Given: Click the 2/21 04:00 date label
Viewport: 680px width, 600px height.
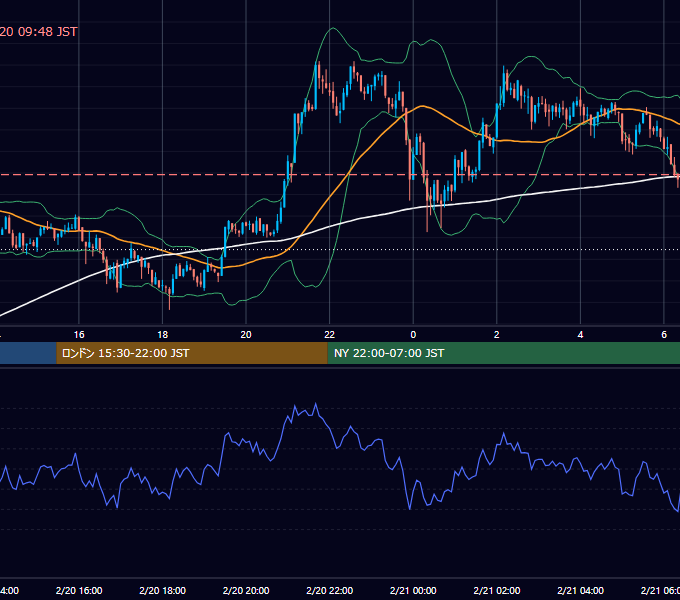Looking at the screenshot, I should tap(580, 590).
